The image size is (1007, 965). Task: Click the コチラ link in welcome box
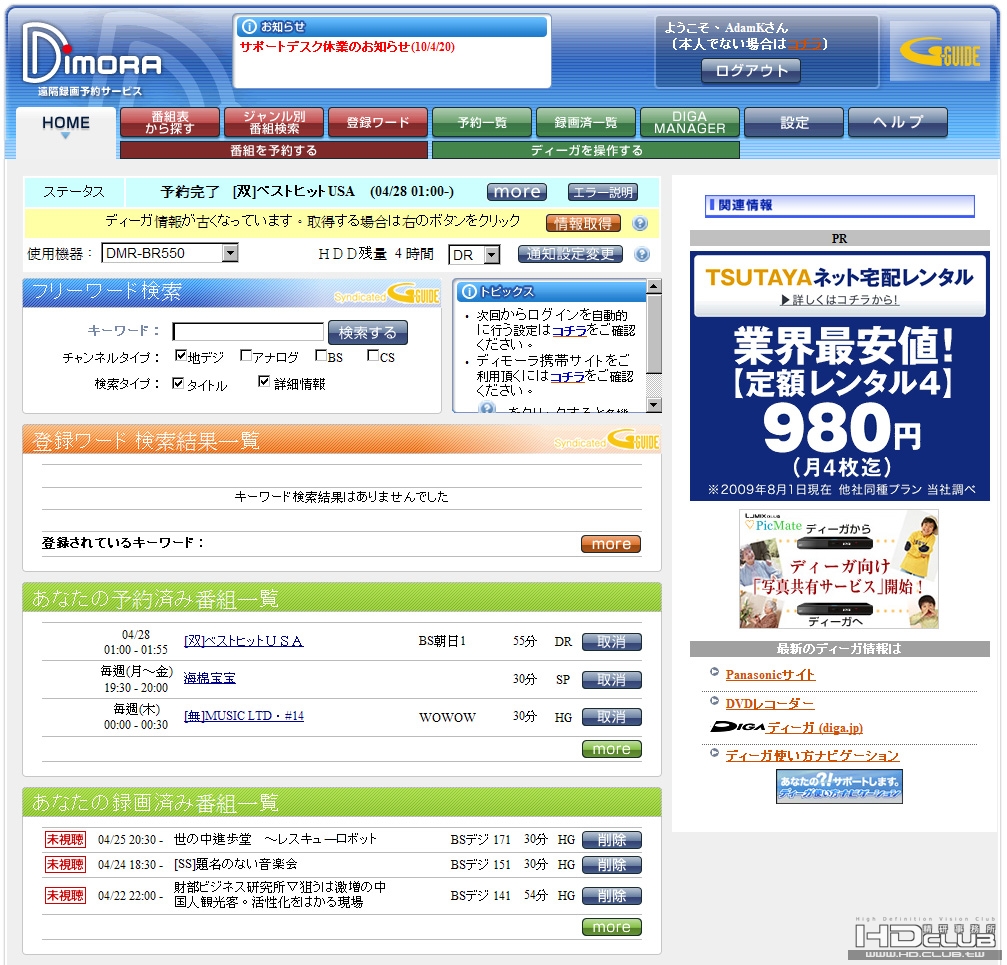[x=805, y=44]
